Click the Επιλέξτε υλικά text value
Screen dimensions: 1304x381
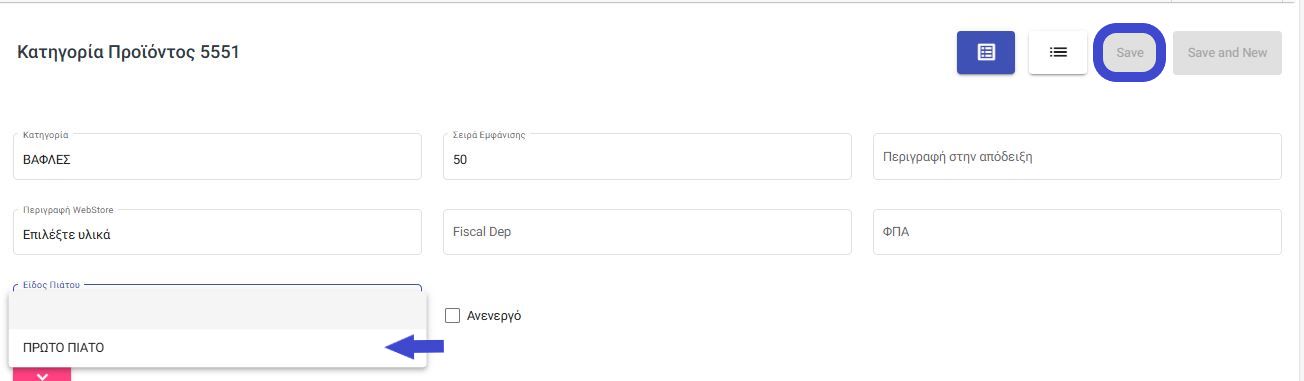(x=66, y=236)
